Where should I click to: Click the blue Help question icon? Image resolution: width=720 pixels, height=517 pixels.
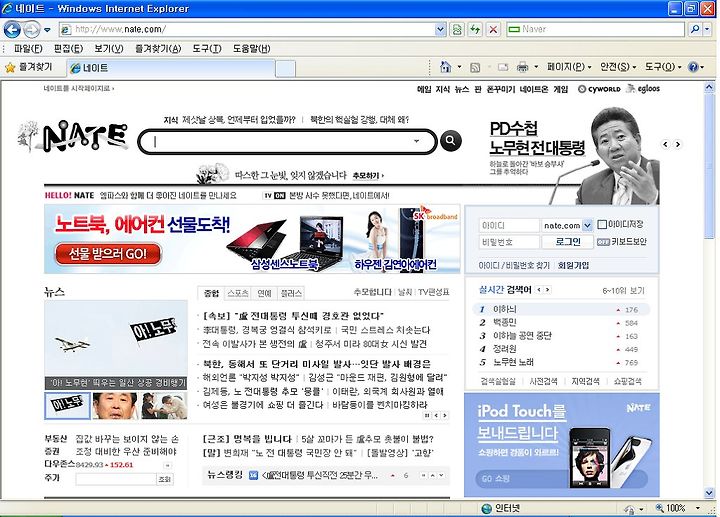pyautogui.click(x=693, y=67)
